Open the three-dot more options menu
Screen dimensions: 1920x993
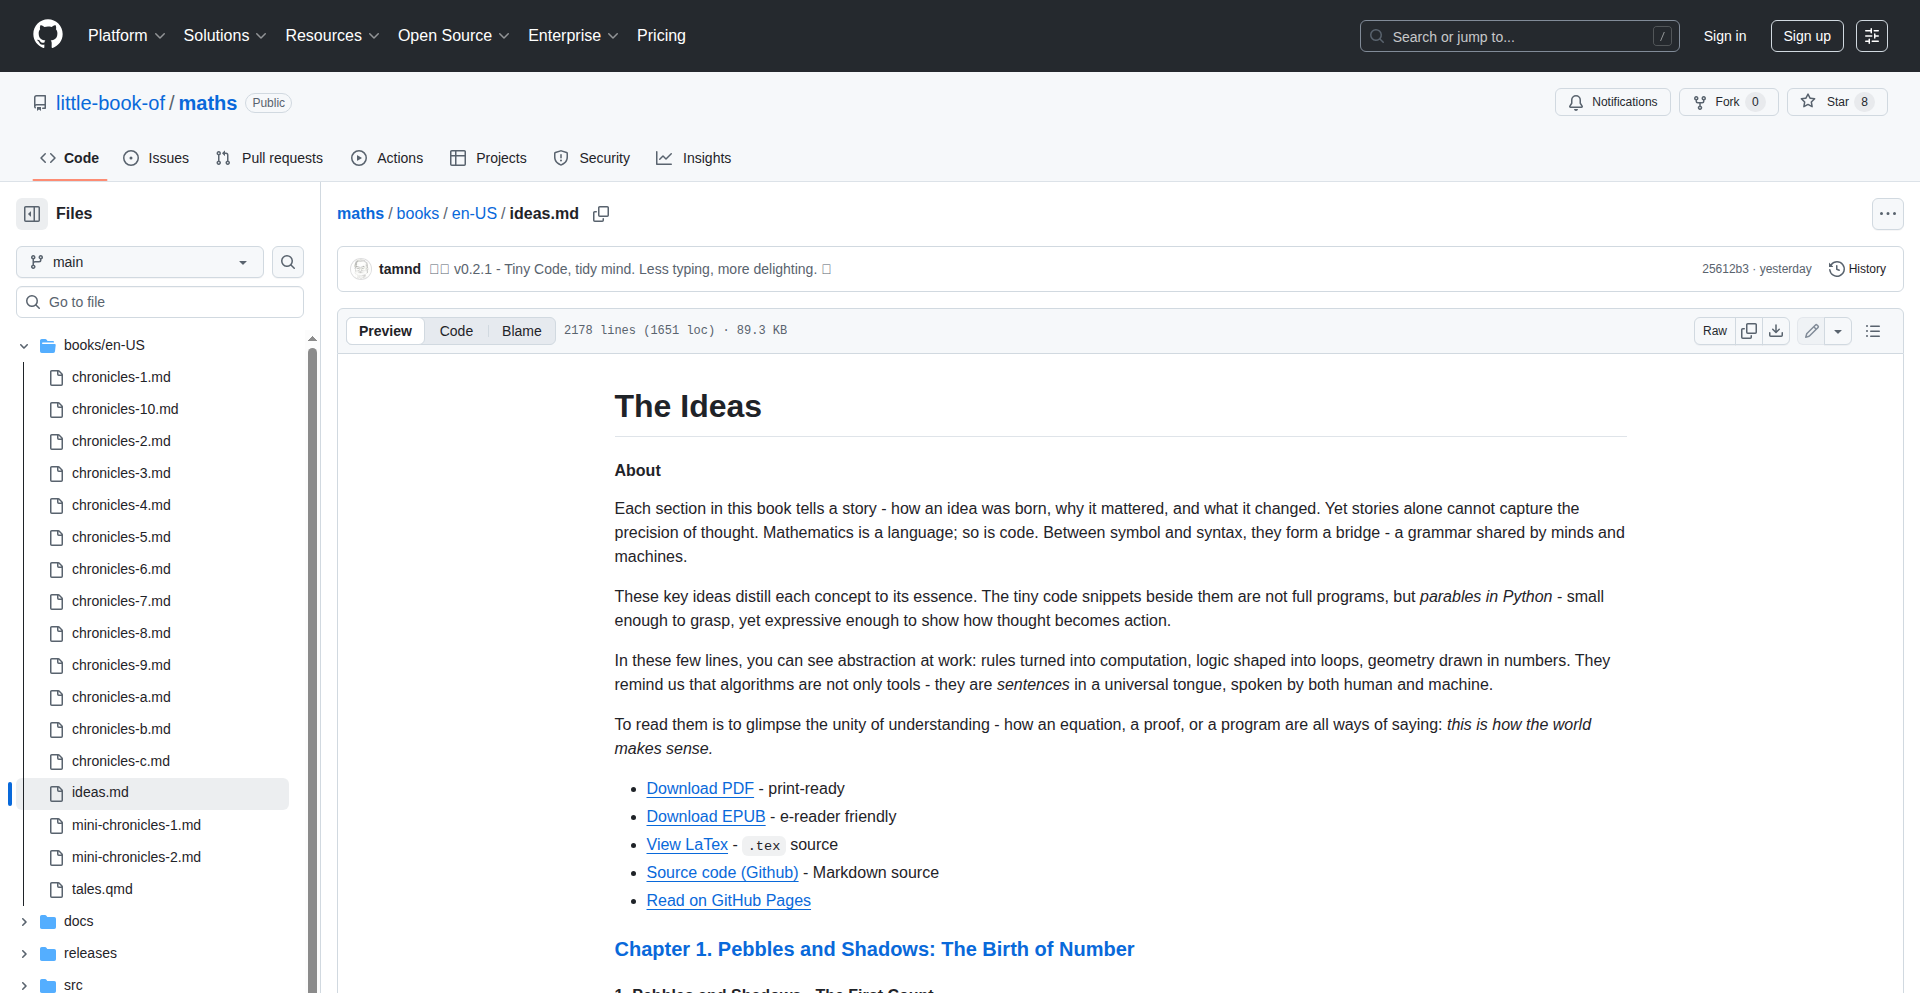(1887, 214)
